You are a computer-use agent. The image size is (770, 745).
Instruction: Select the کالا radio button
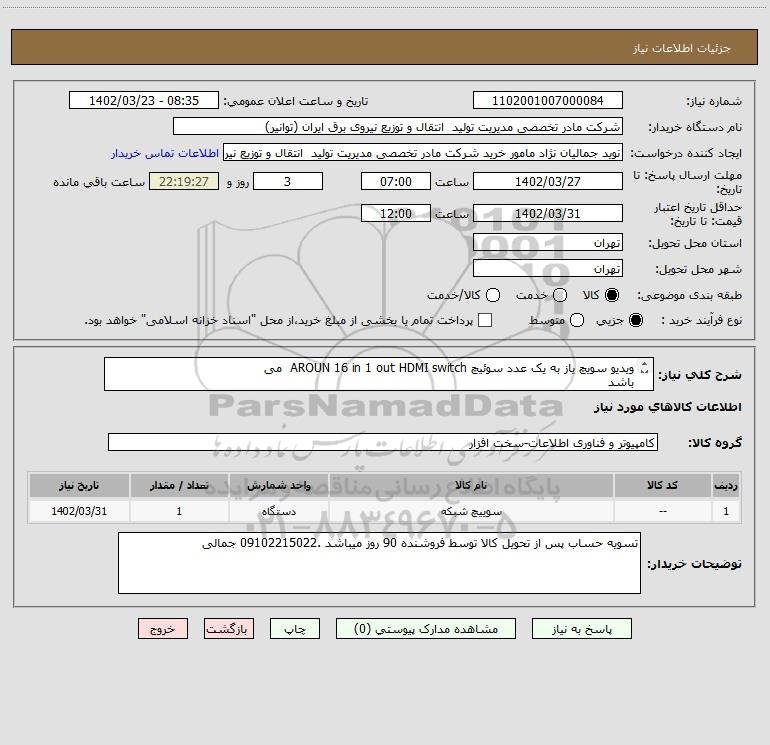[x=612, y=295]
